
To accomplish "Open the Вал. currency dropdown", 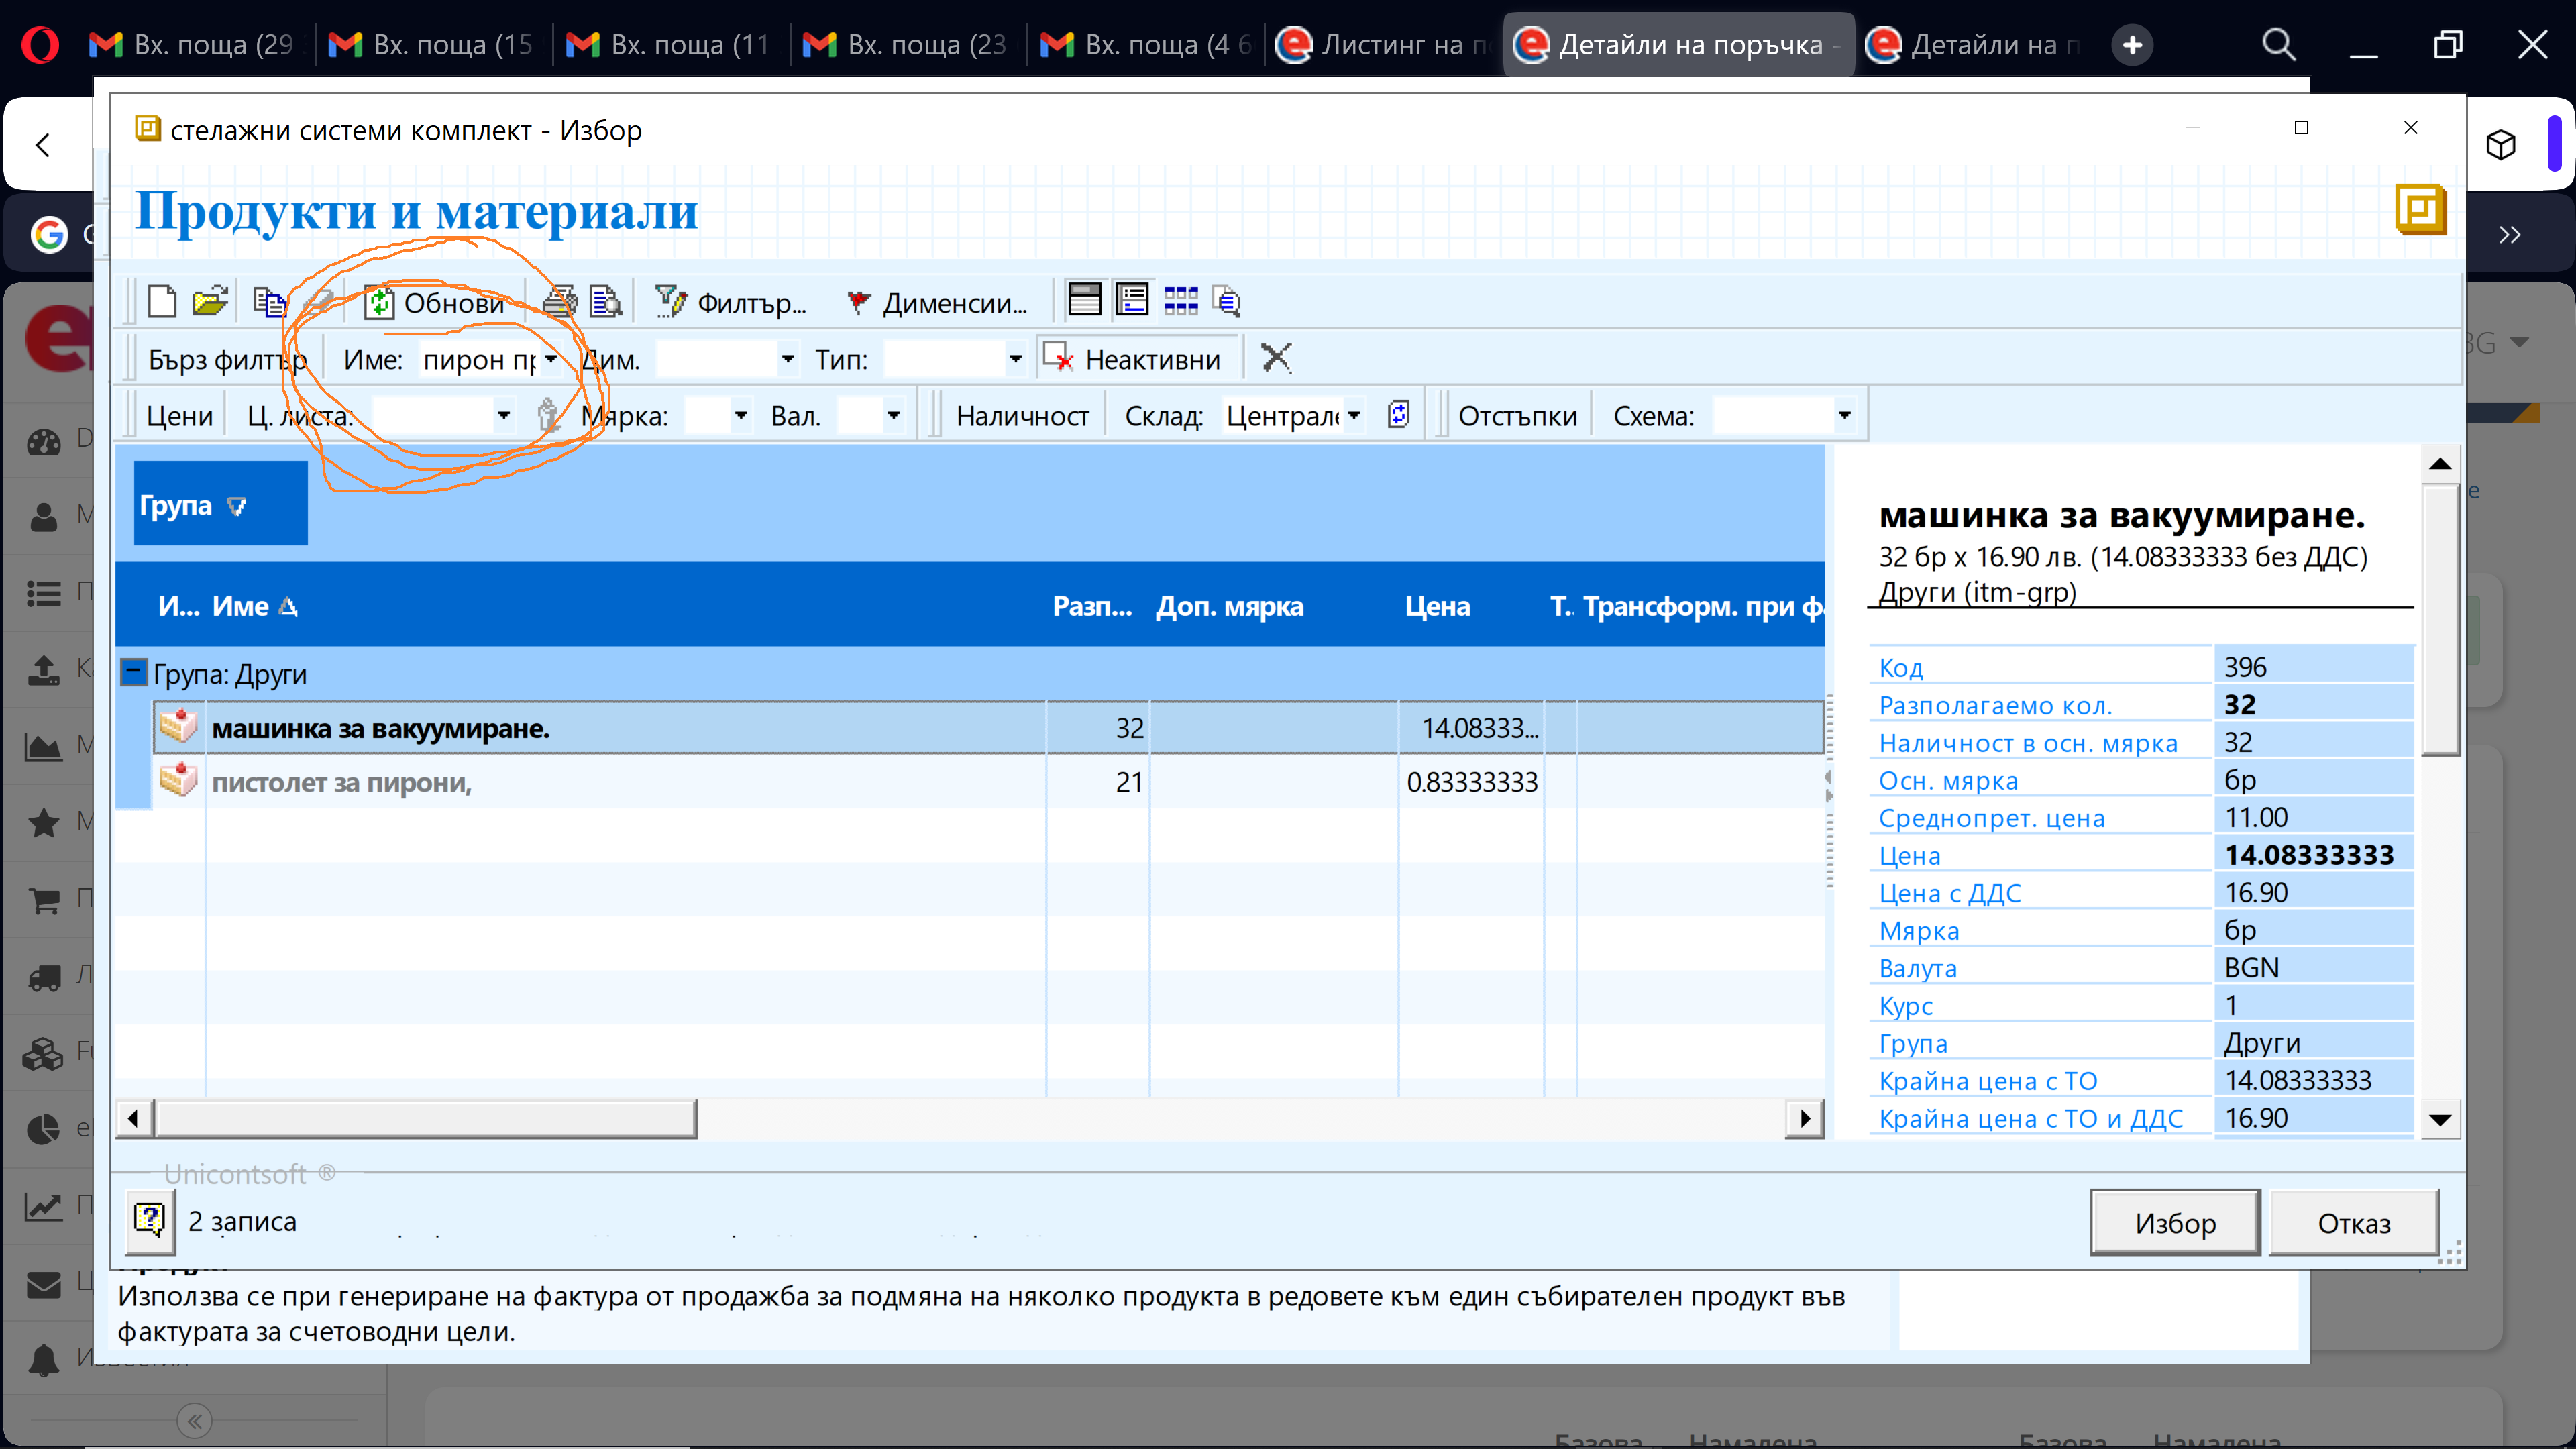I will (894, 415).
